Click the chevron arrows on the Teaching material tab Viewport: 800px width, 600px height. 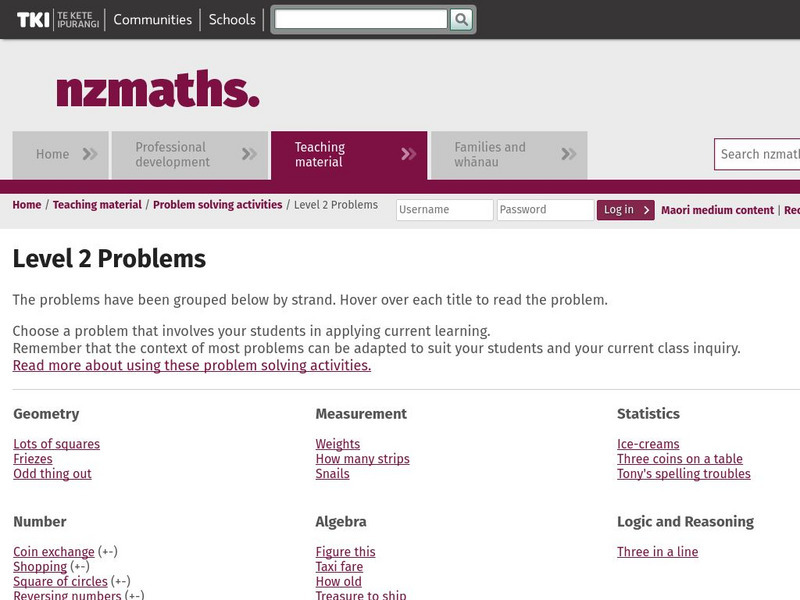click(409, 154)
